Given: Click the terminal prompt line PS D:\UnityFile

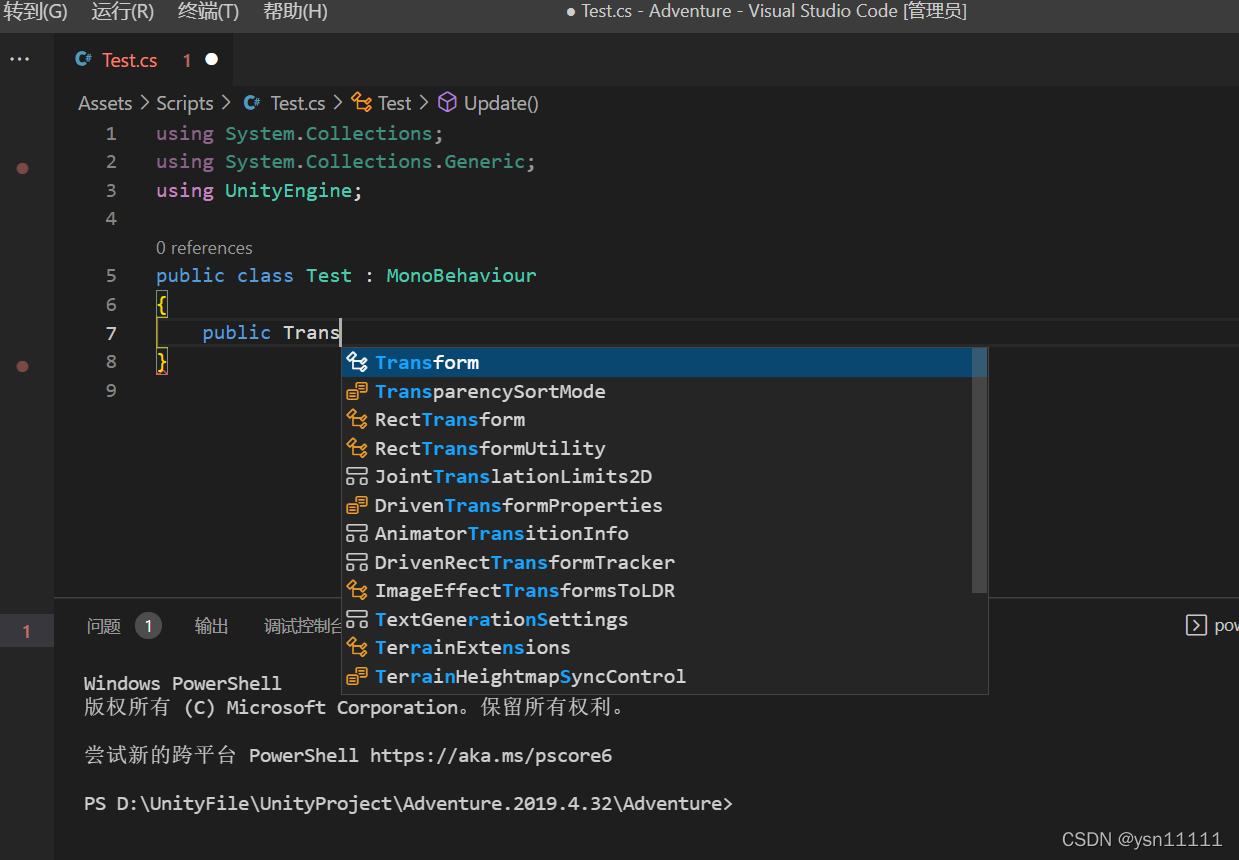Looking at the screenshot, I should click(408, 803).
